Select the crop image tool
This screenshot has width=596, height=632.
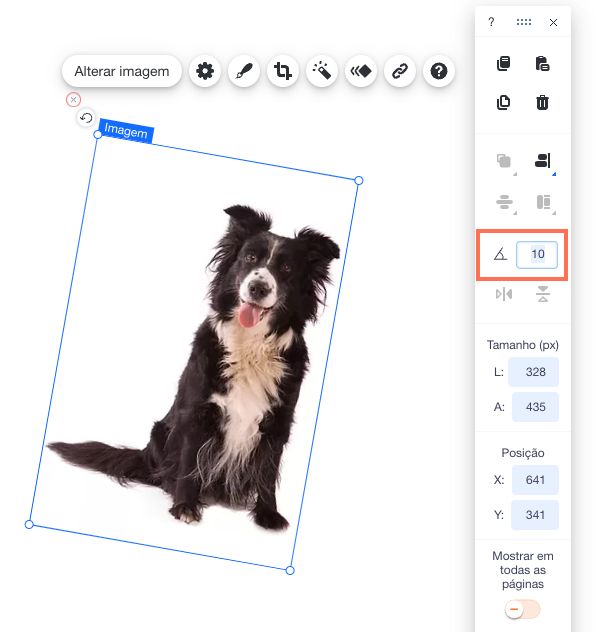tap(283, 71)
